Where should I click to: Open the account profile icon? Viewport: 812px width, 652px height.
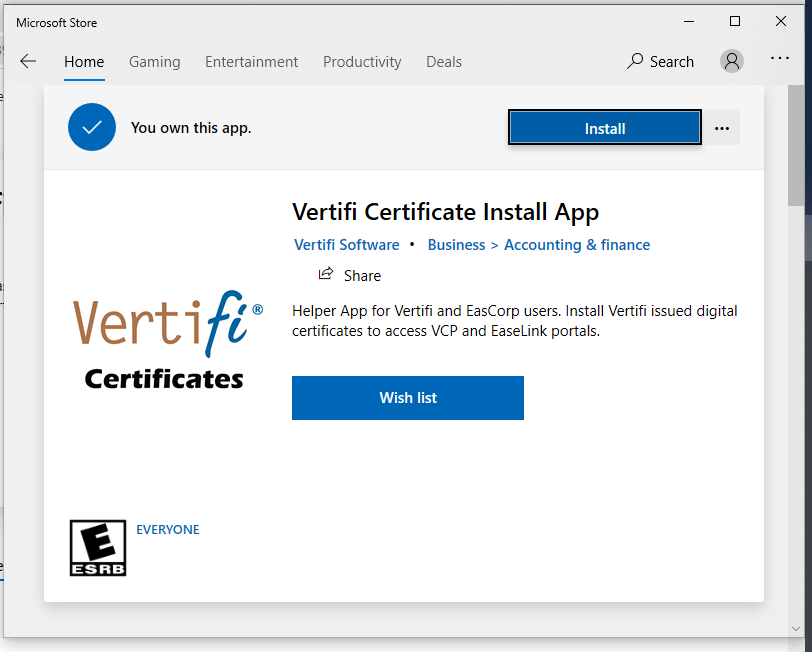731,61
